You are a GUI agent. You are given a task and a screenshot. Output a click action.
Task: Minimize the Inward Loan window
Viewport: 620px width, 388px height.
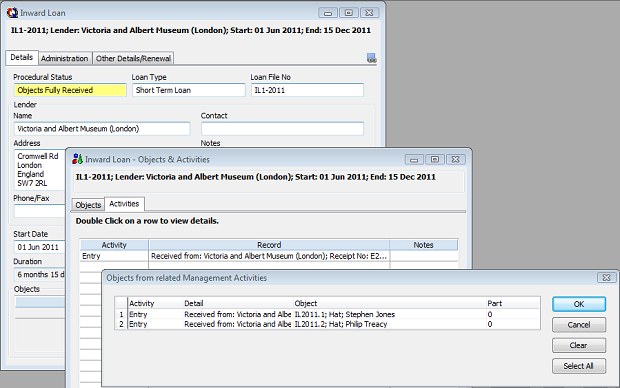pyautogui.click(x=328, y=13)
